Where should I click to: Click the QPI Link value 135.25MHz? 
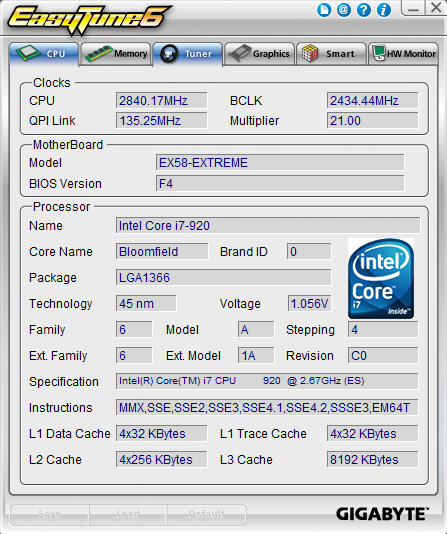161,121
